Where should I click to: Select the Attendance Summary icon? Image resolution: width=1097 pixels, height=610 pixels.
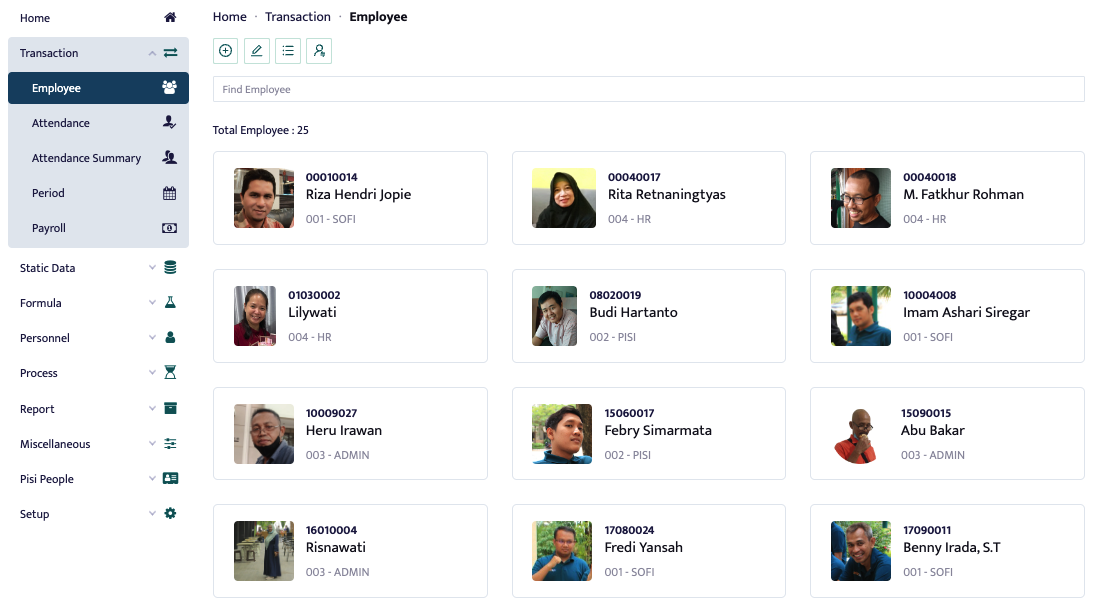tap(170, 157)
